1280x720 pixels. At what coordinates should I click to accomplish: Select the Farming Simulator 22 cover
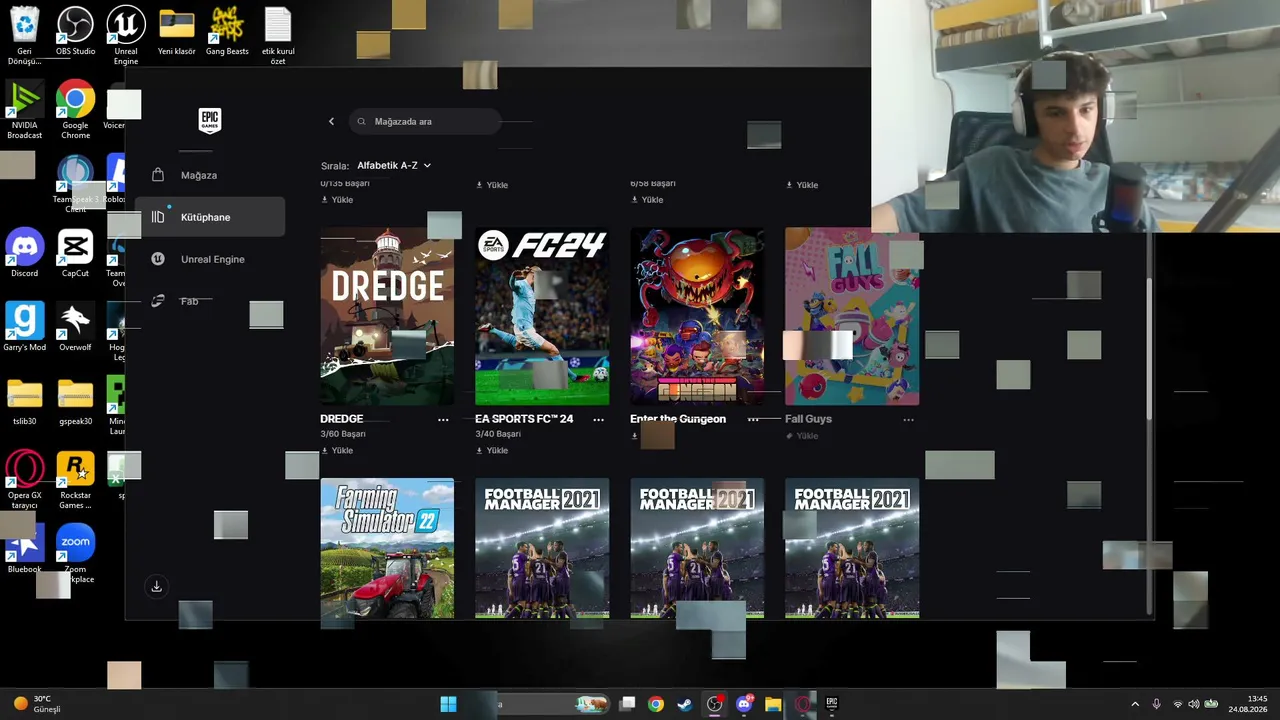[387, 548]
